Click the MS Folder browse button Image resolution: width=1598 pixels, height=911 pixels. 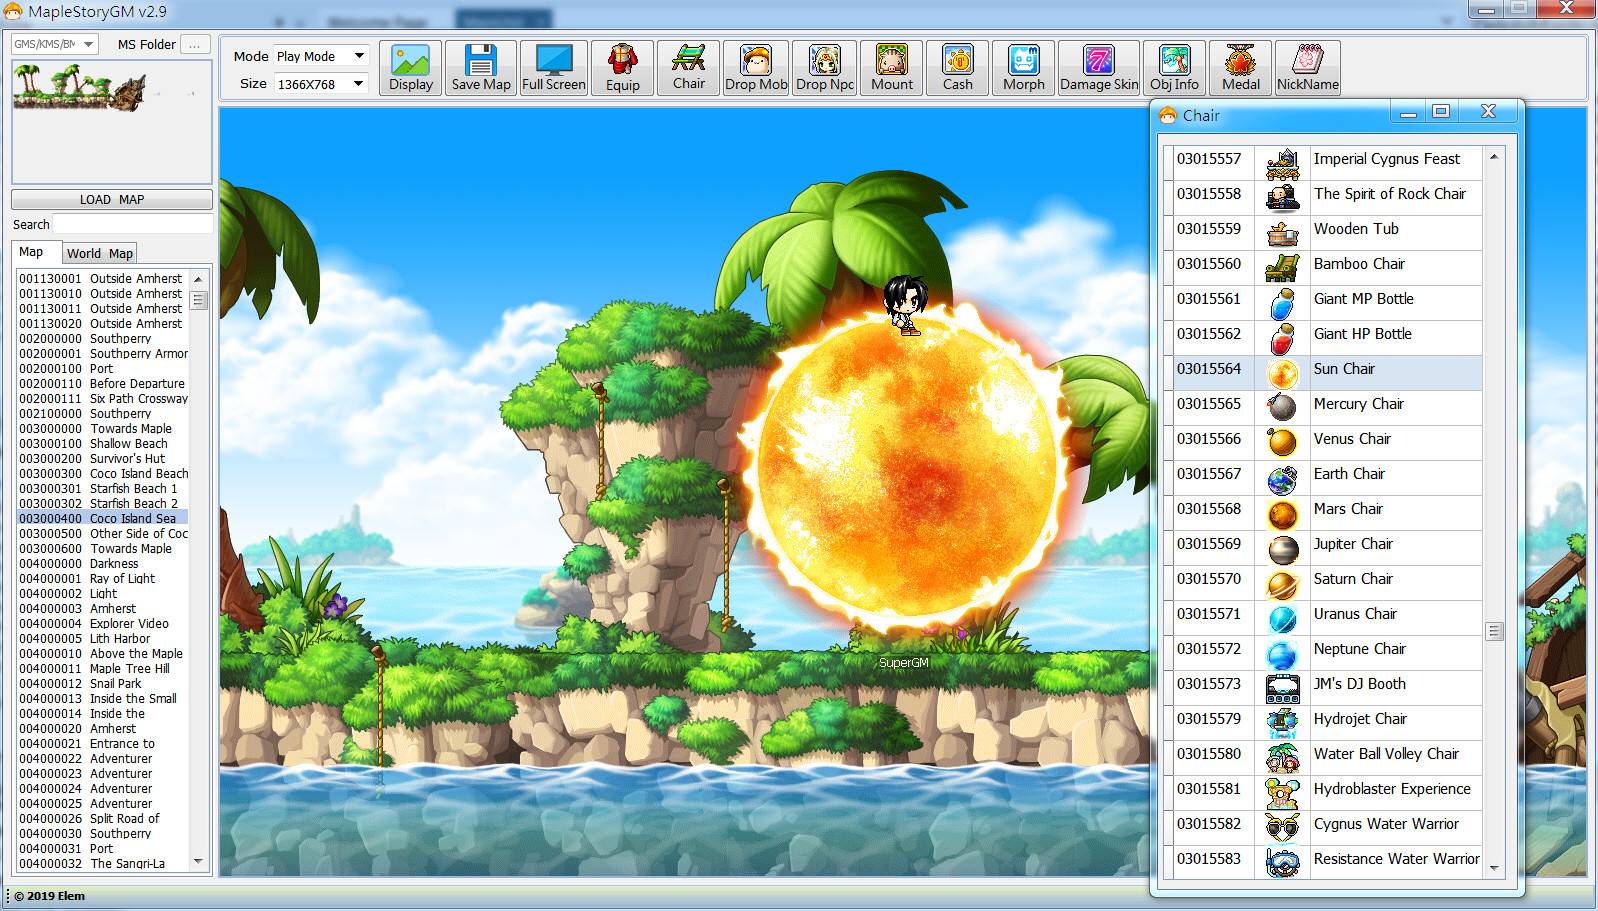click(195, 44)
